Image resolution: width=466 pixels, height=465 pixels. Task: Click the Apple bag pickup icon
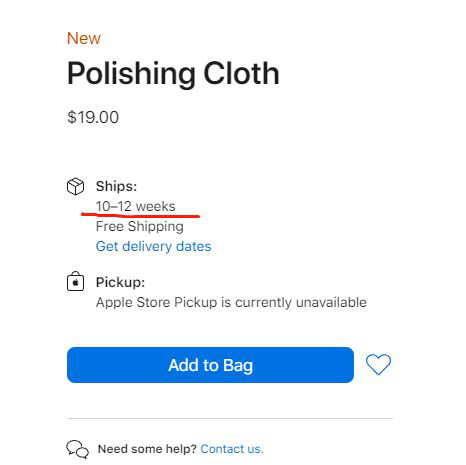(75, 282)
